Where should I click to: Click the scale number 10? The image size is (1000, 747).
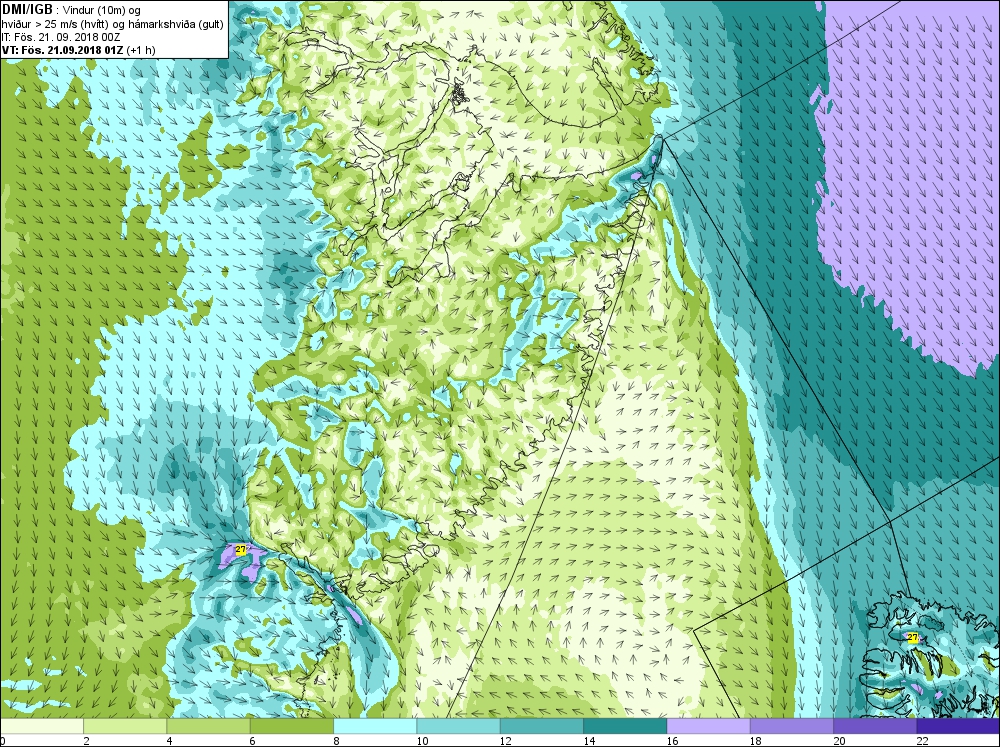pyautogui.click(x=422, y=741)
